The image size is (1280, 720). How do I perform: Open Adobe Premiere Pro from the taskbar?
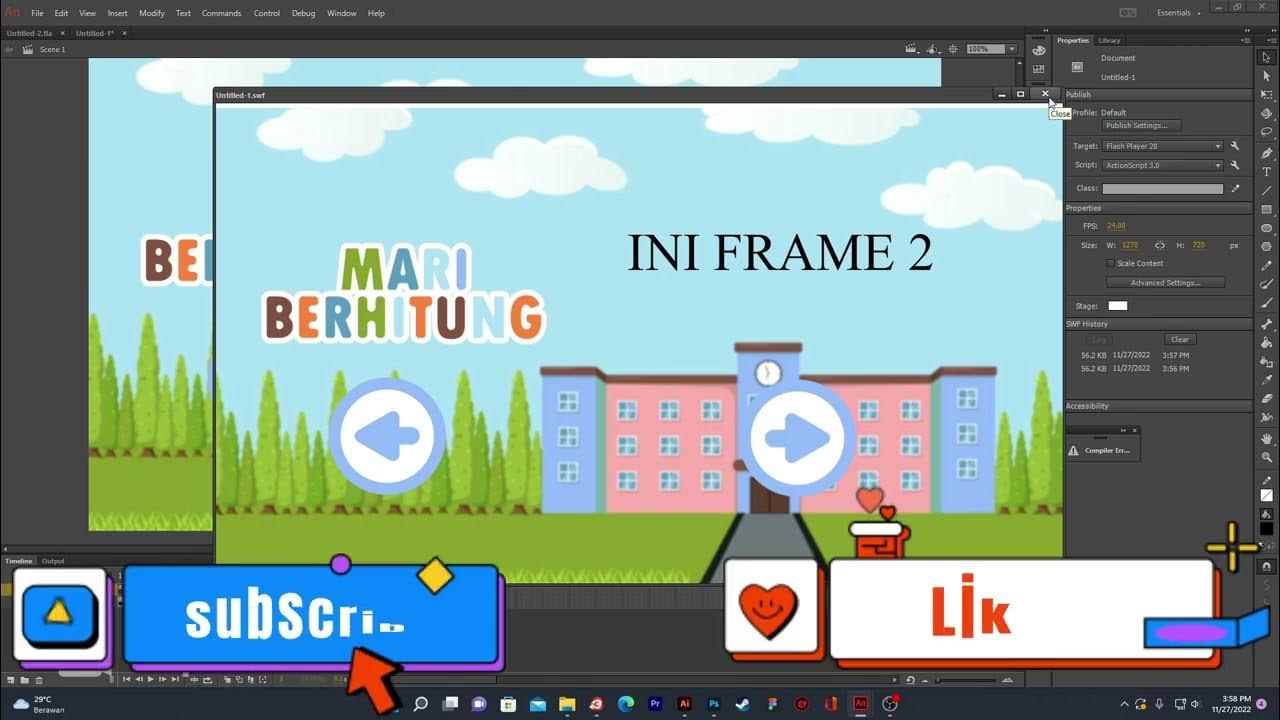pos(655,704)
